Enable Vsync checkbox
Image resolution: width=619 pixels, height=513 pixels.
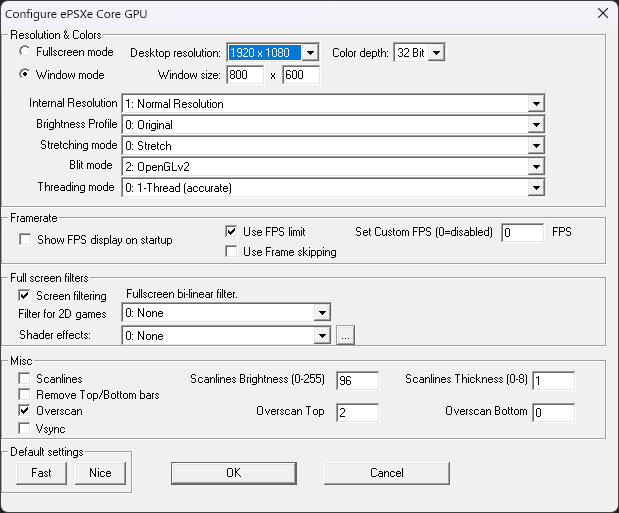[24, 428]
